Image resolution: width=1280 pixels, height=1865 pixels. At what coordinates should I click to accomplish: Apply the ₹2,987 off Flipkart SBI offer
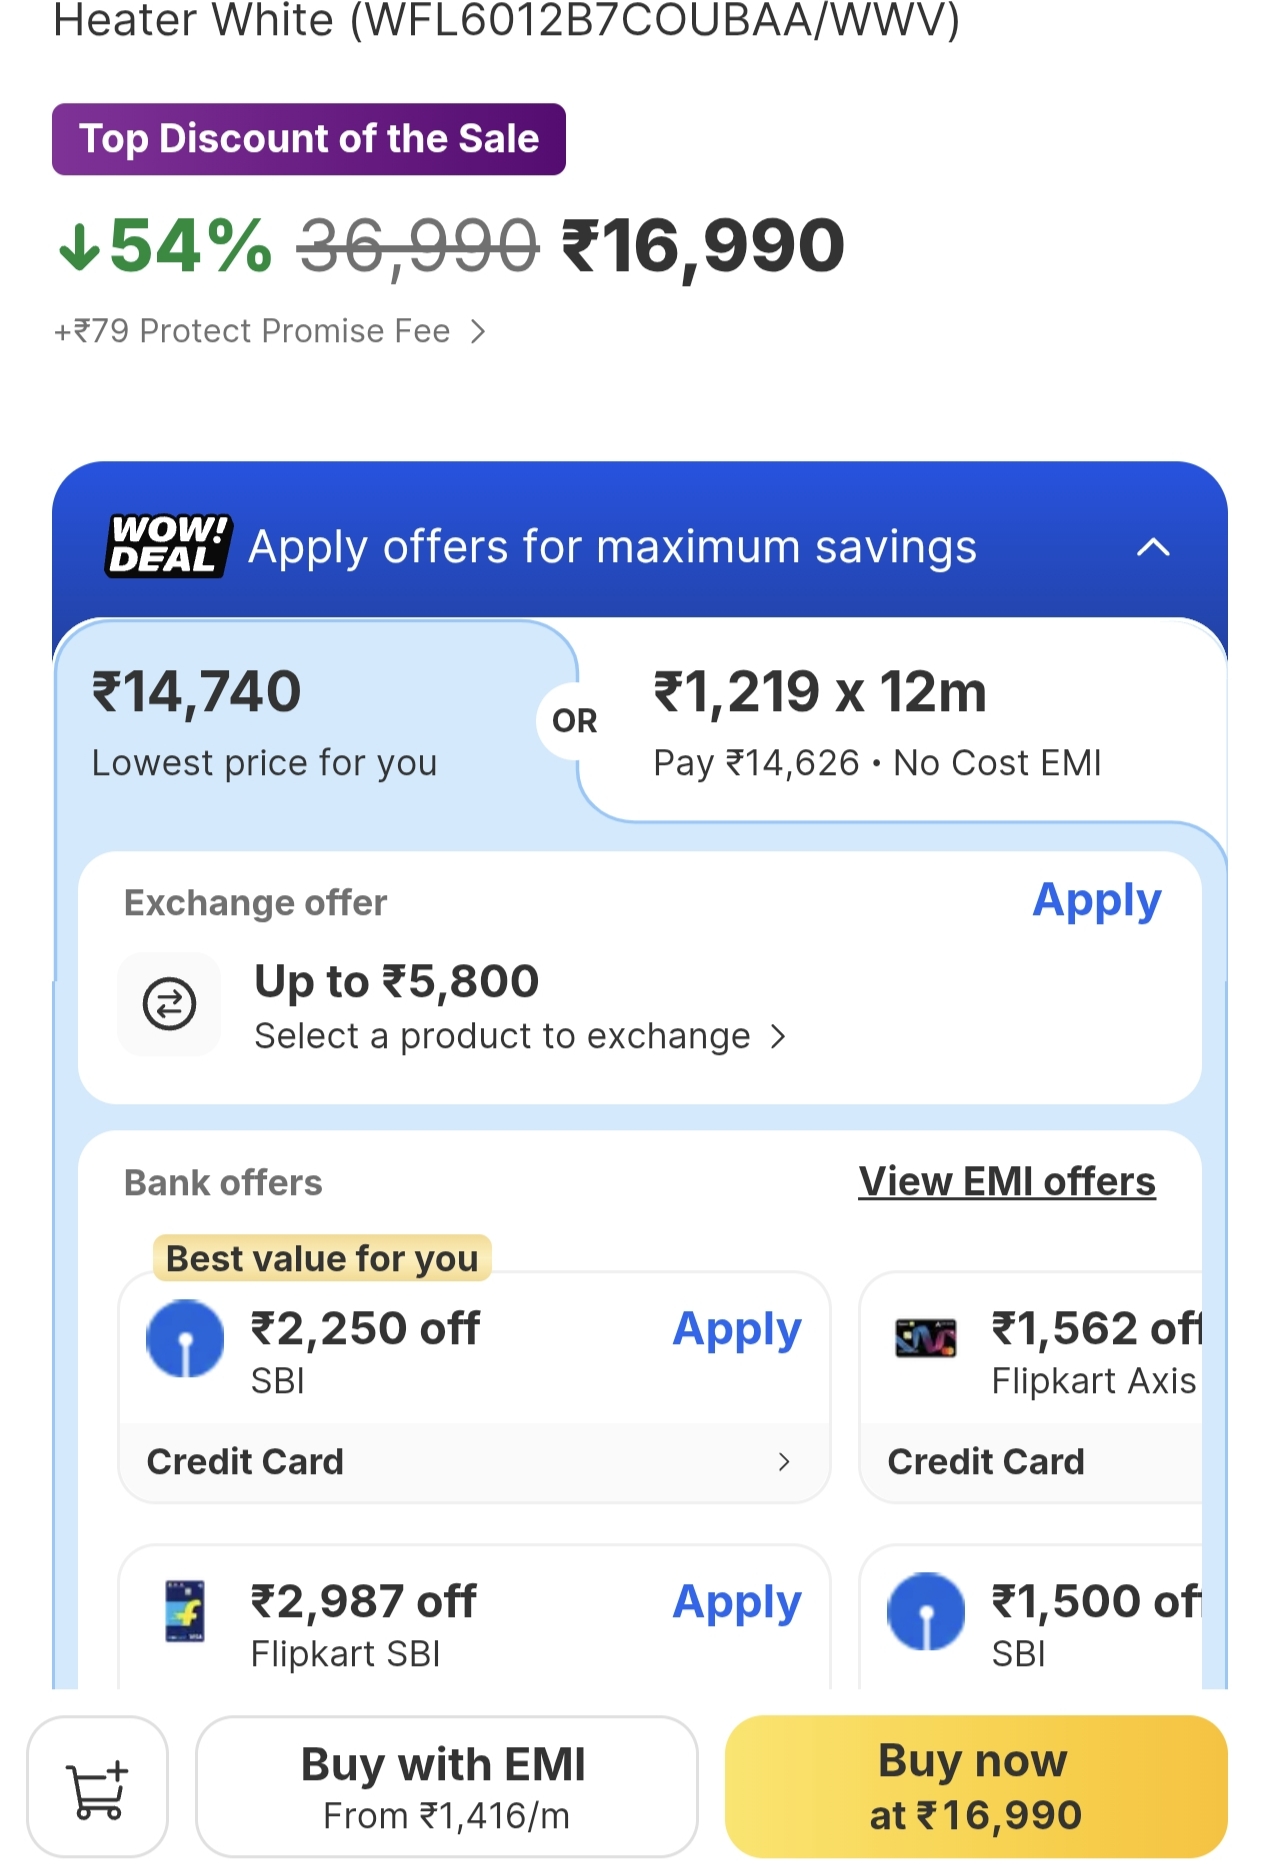pyautogui.click(x=736, y=1603)
